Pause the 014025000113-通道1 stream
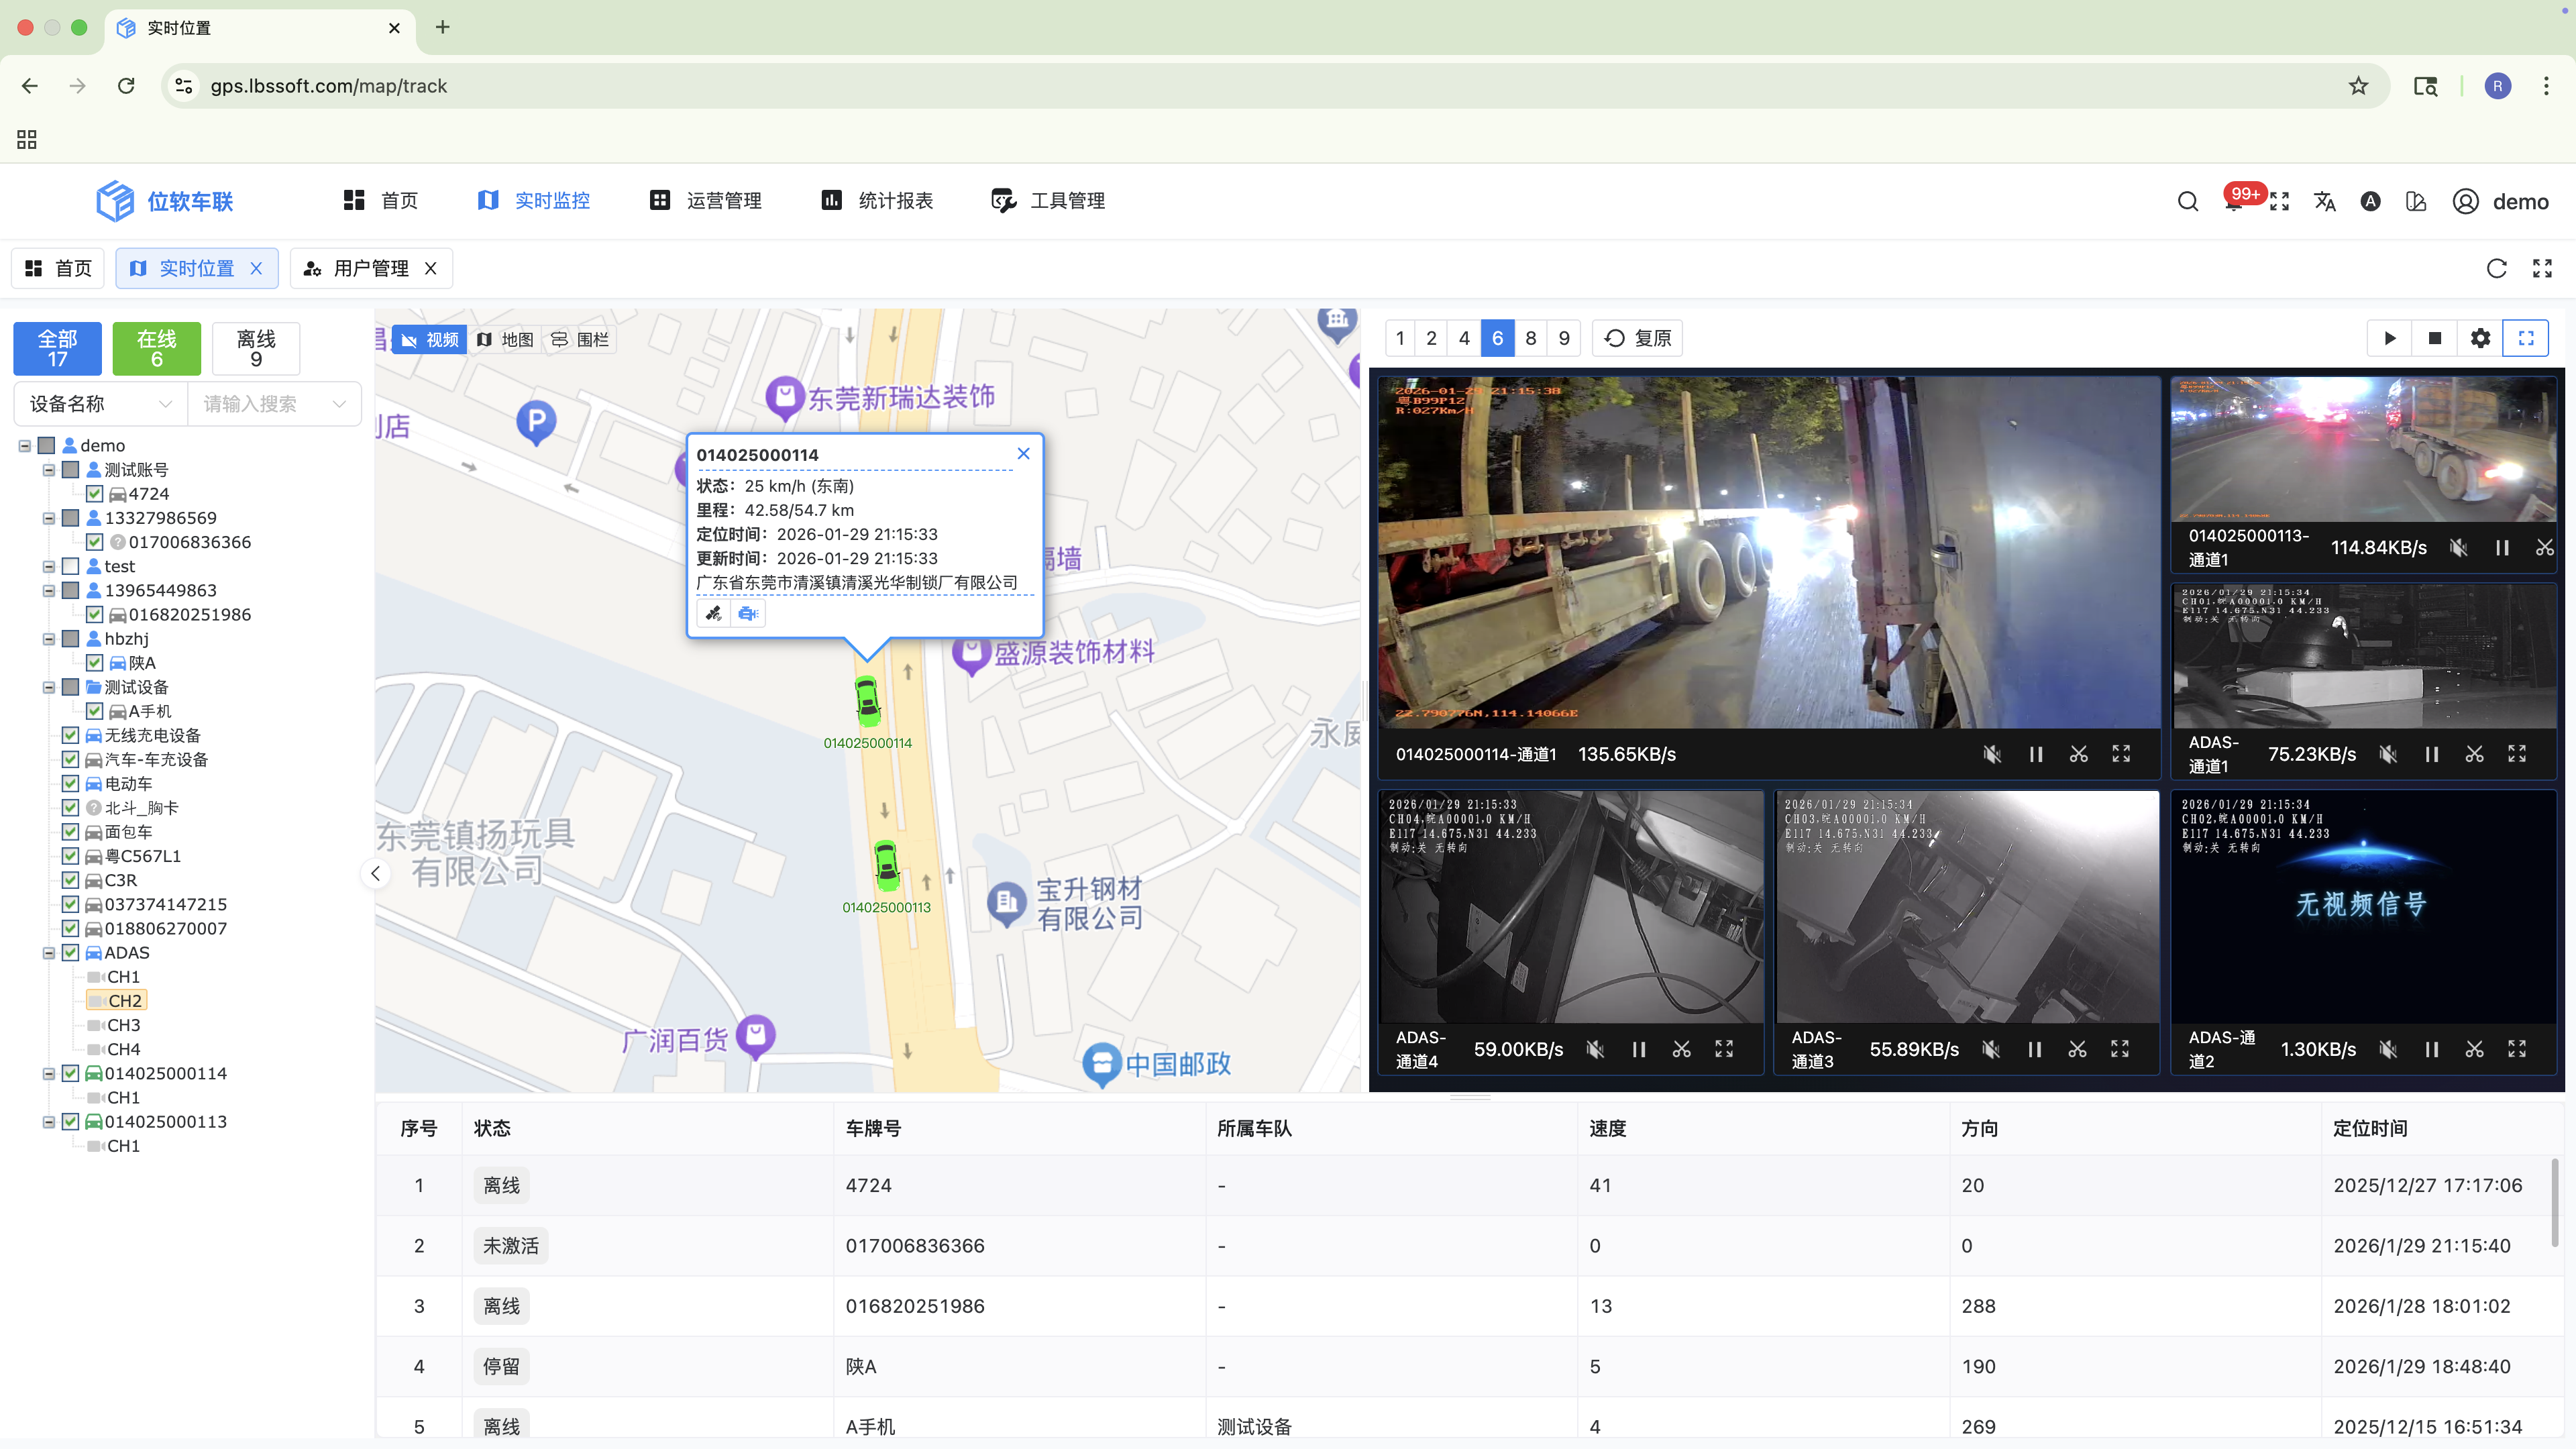The image size is (2576, 1449). coord(2502,548)
